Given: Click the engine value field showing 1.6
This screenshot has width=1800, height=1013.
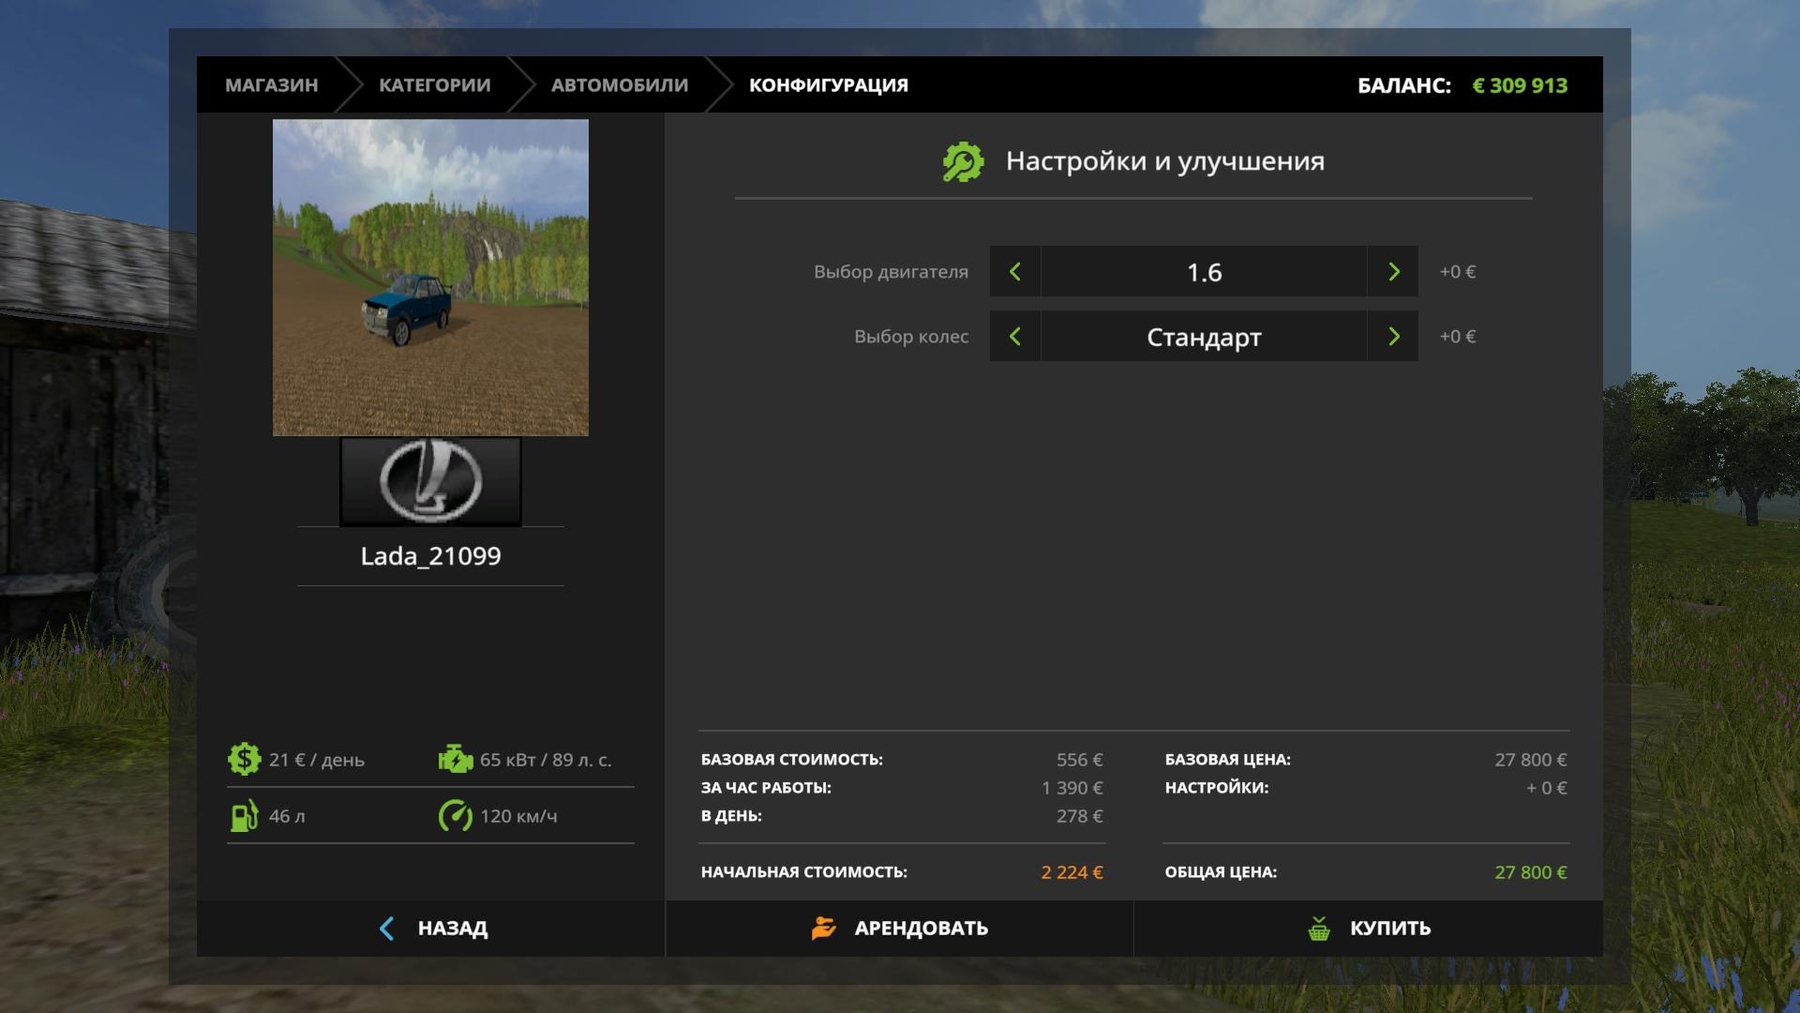Looking at the screenshot, I should [1203, 272].
